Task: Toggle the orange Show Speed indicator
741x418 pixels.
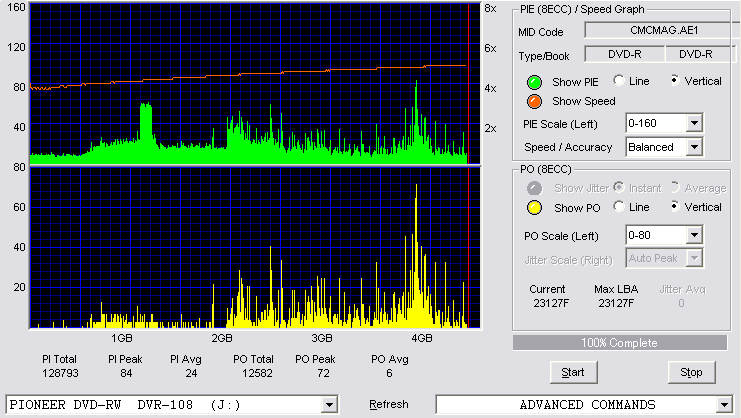Action: coord(534,102)
